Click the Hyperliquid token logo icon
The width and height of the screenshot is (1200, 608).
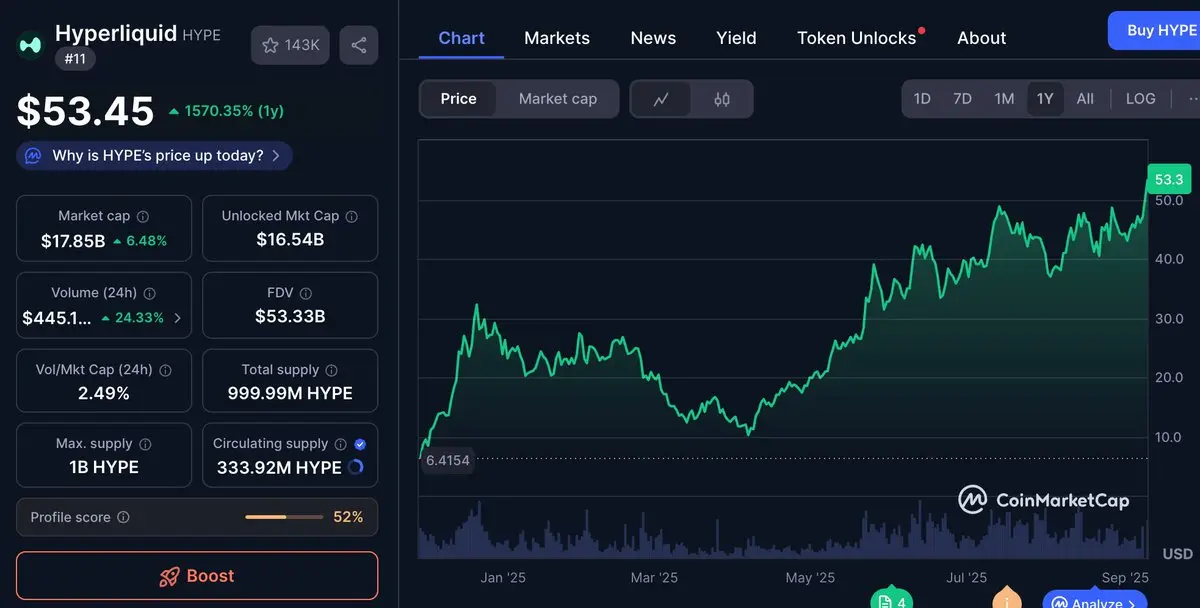tap(31, 45)
